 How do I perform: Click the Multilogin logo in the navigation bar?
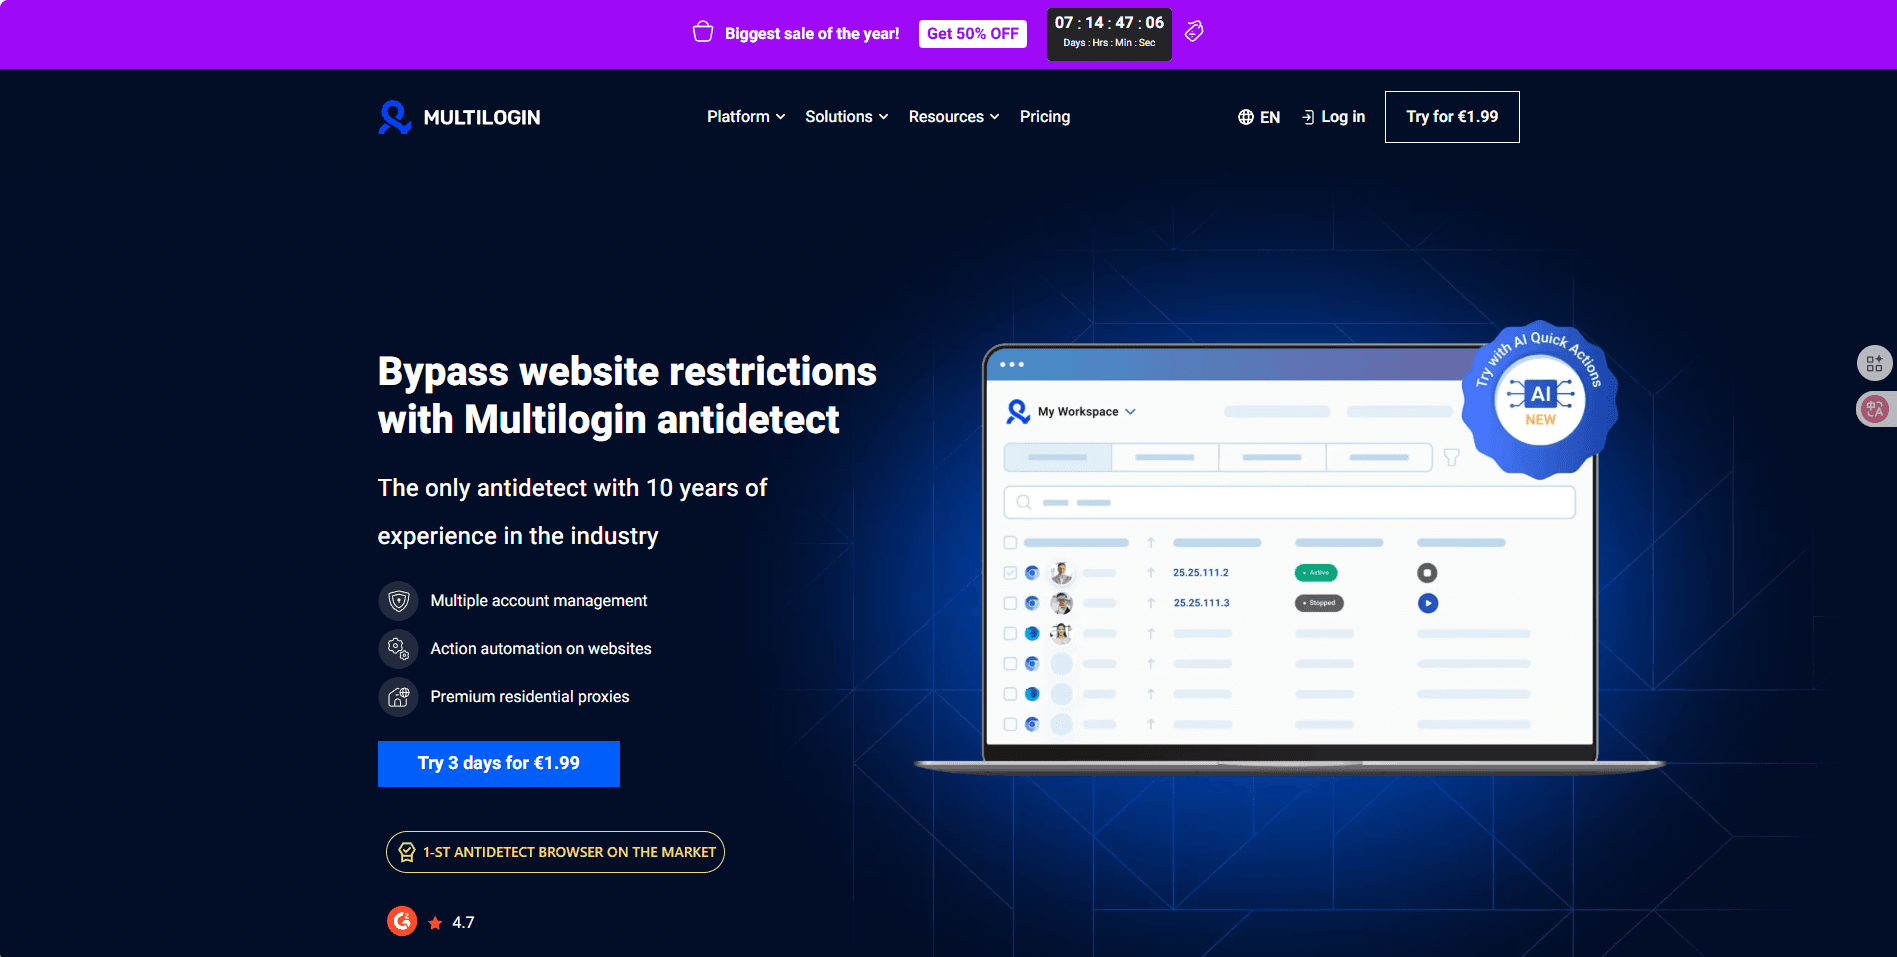(x=458, y=117)
